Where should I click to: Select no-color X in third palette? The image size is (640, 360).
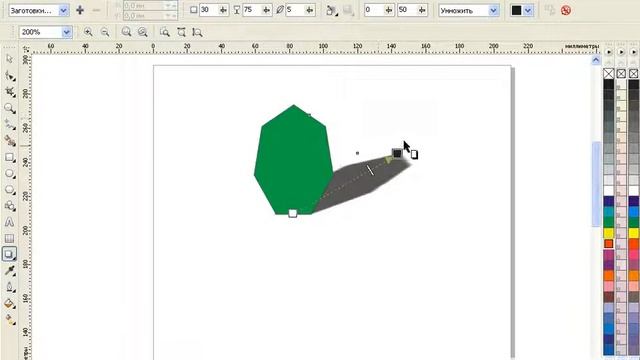click(x=633, y=73)
